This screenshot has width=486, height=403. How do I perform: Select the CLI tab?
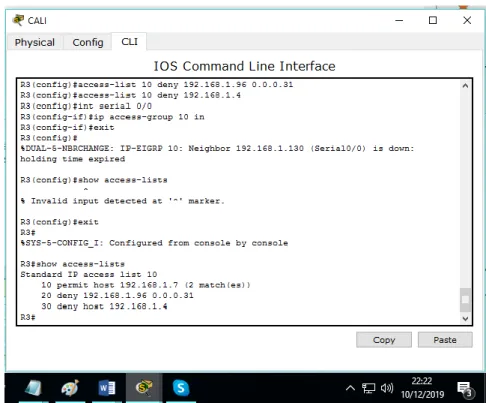point(129,42)
